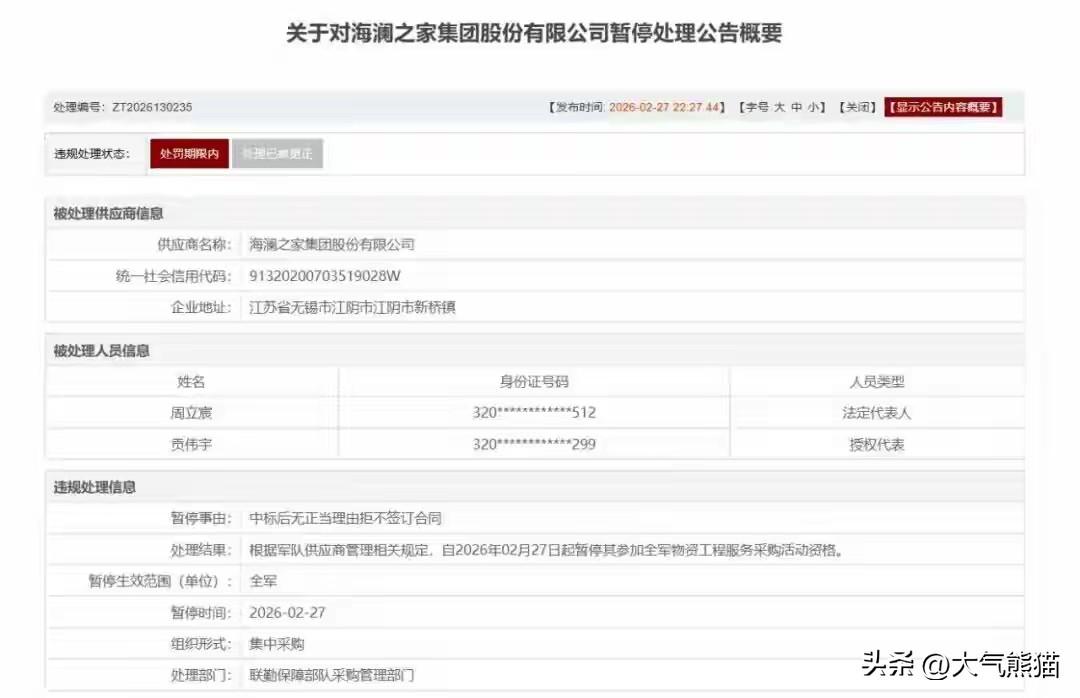
Task: Click the 身份证号码 column header
Action: coord(534,382)
